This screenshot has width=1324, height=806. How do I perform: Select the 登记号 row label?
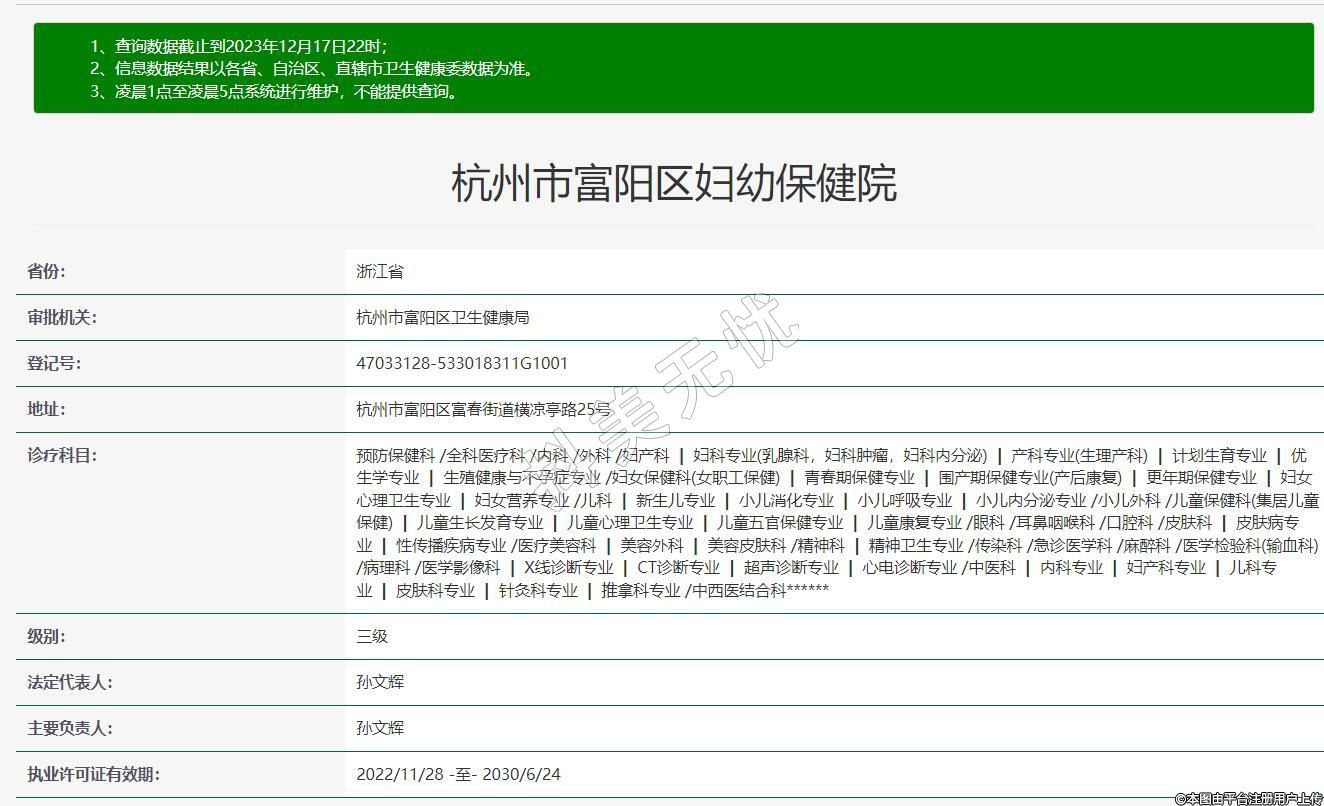[54, 363]
